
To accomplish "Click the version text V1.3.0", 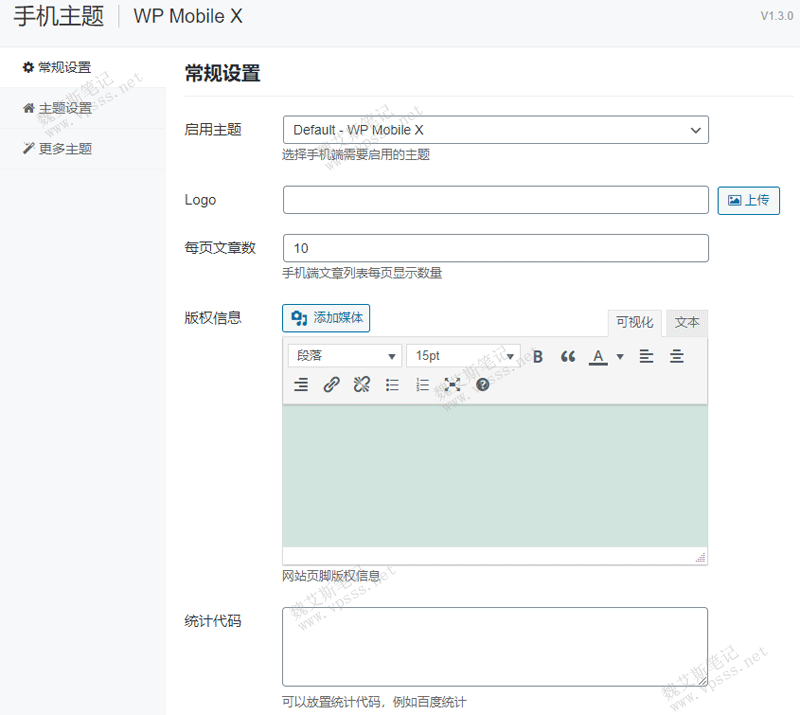I will point(777,16).
